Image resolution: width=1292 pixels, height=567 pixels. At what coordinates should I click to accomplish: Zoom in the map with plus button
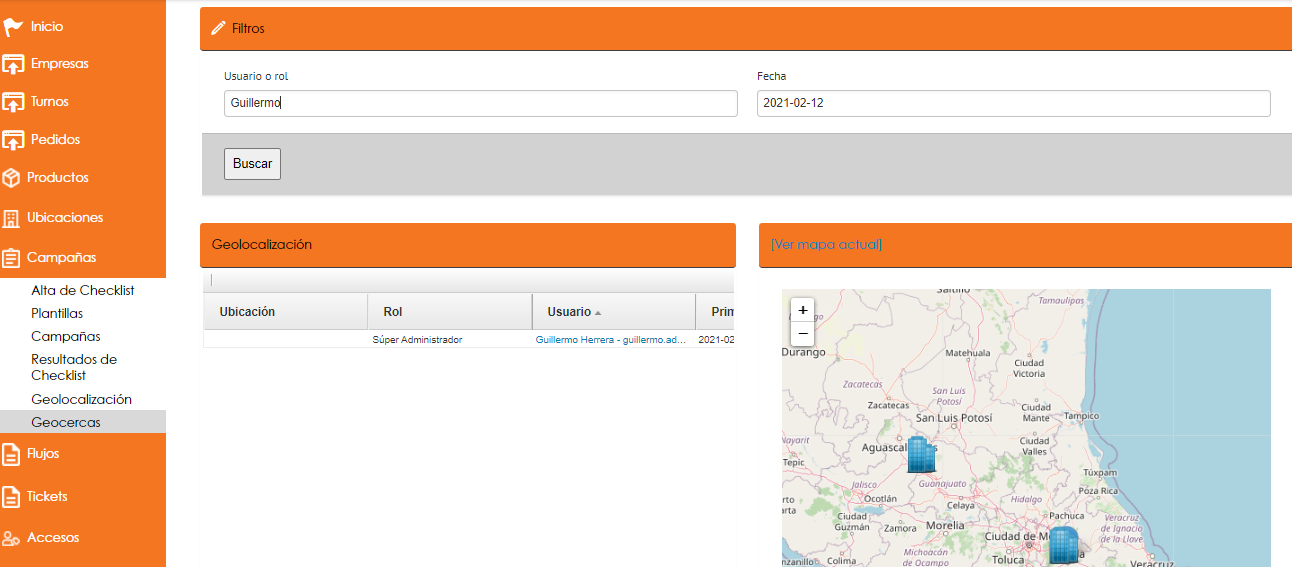coord(803,310)
